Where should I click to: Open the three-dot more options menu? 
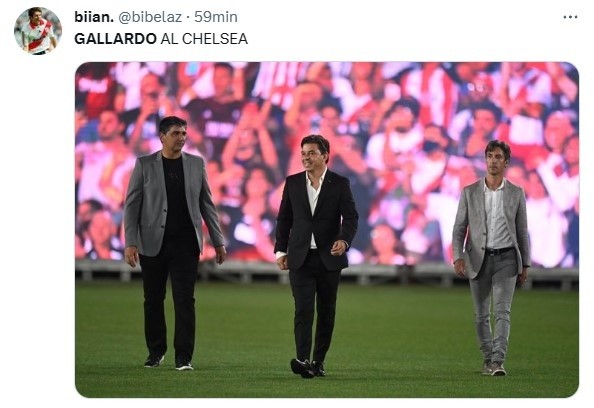point(570,17)
